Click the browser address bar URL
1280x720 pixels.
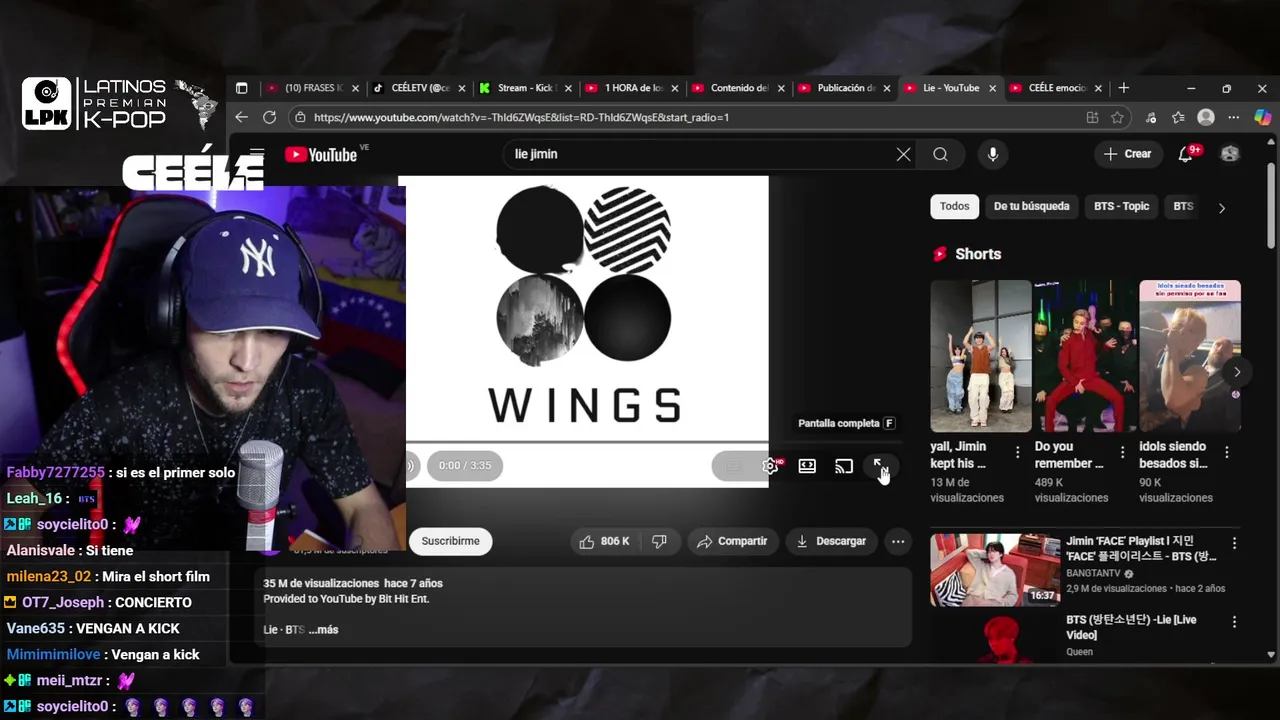coord(521,117)
